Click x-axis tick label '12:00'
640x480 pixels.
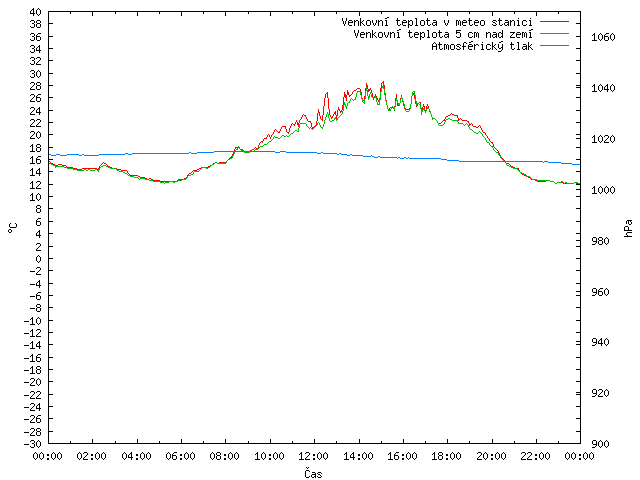pyautogui.click(x=314, y=456)
